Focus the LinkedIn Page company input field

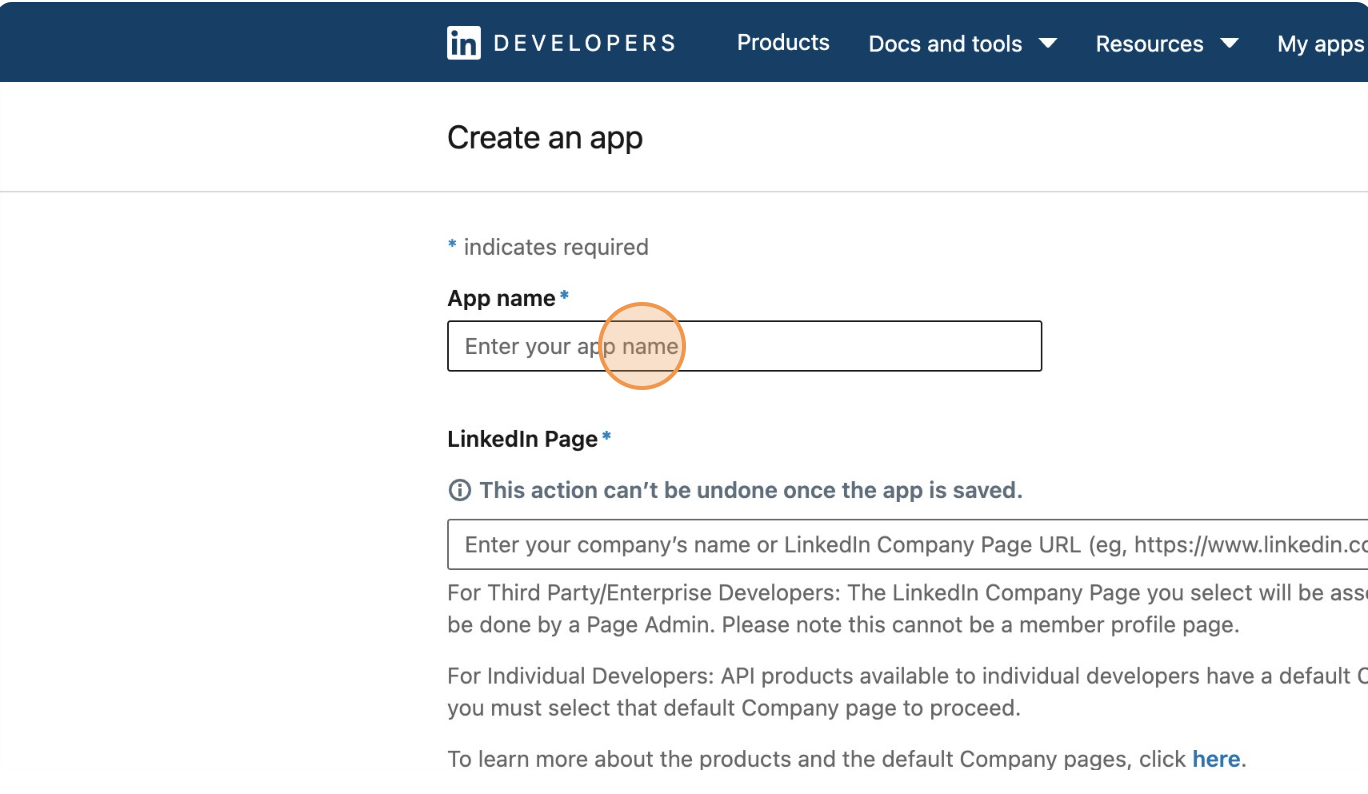coord(907,545)
